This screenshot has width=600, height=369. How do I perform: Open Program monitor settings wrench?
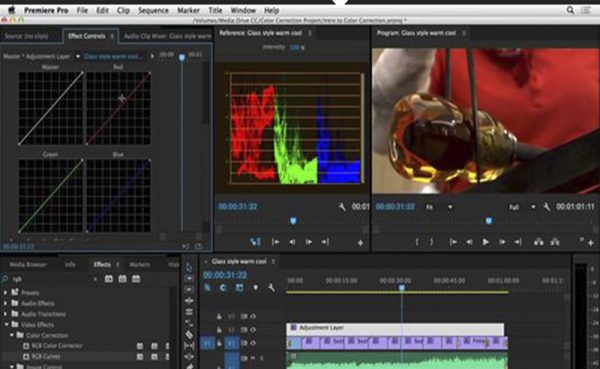click(546, 207)
